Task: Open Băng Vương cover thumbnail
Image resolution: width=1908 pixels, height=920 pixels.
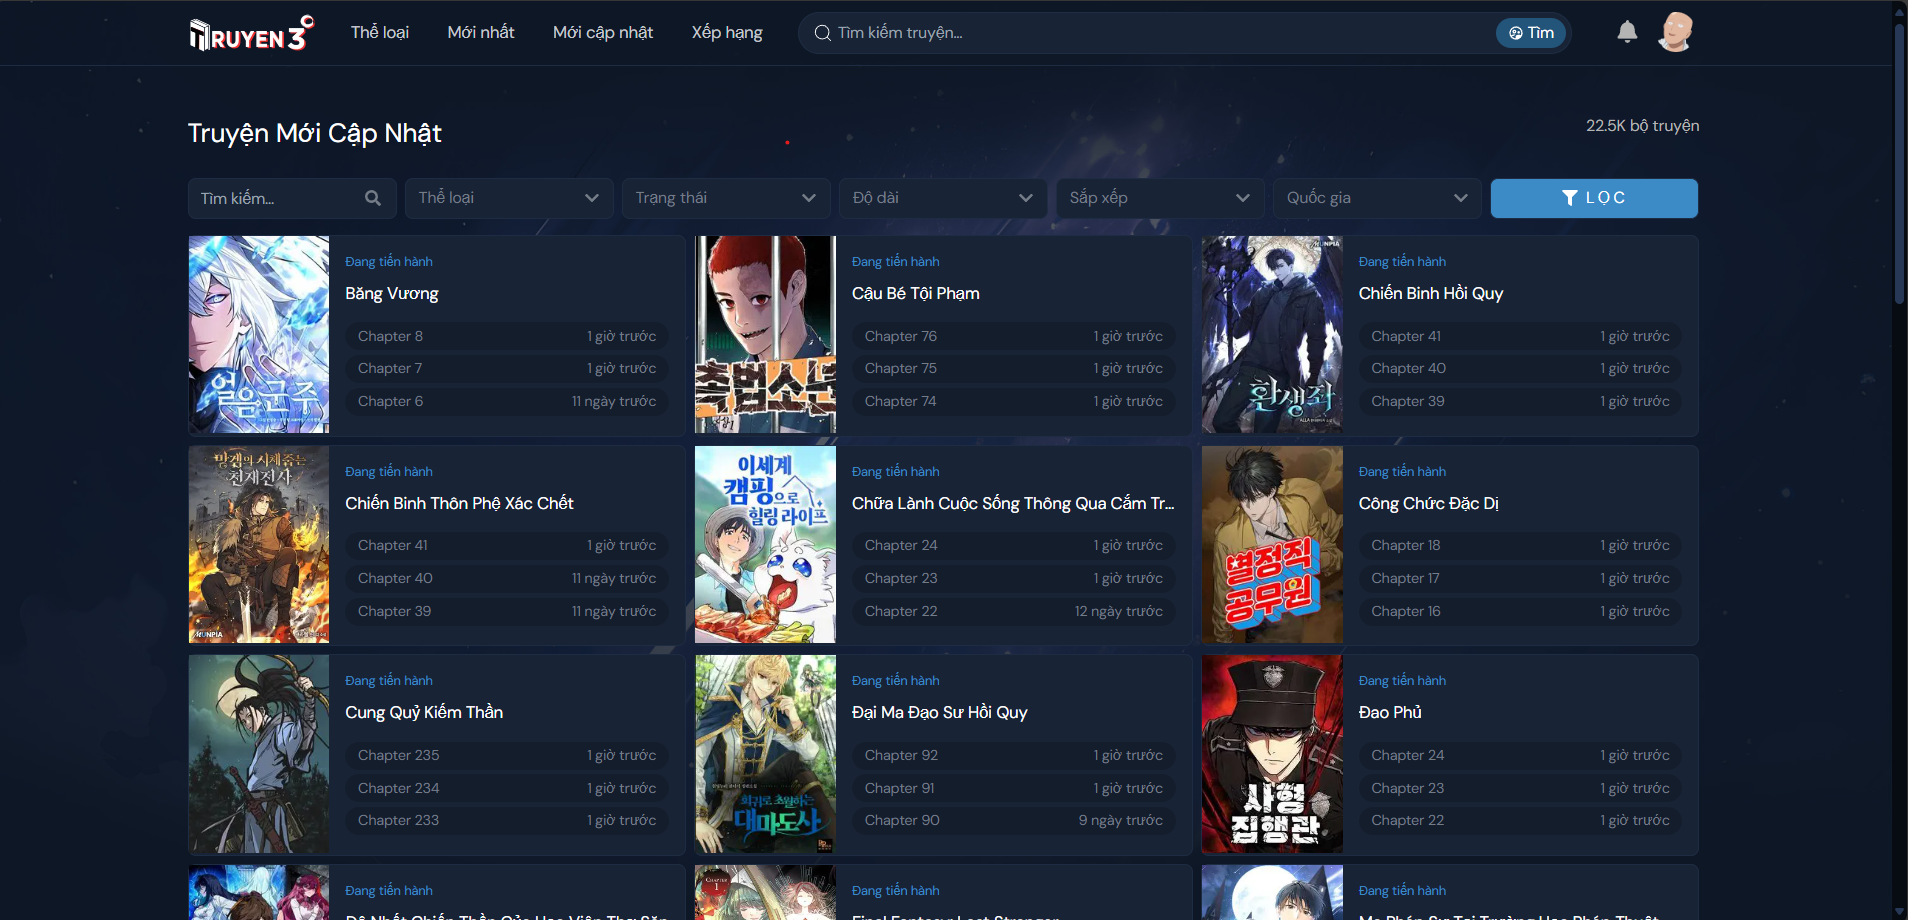Action: 259,334
